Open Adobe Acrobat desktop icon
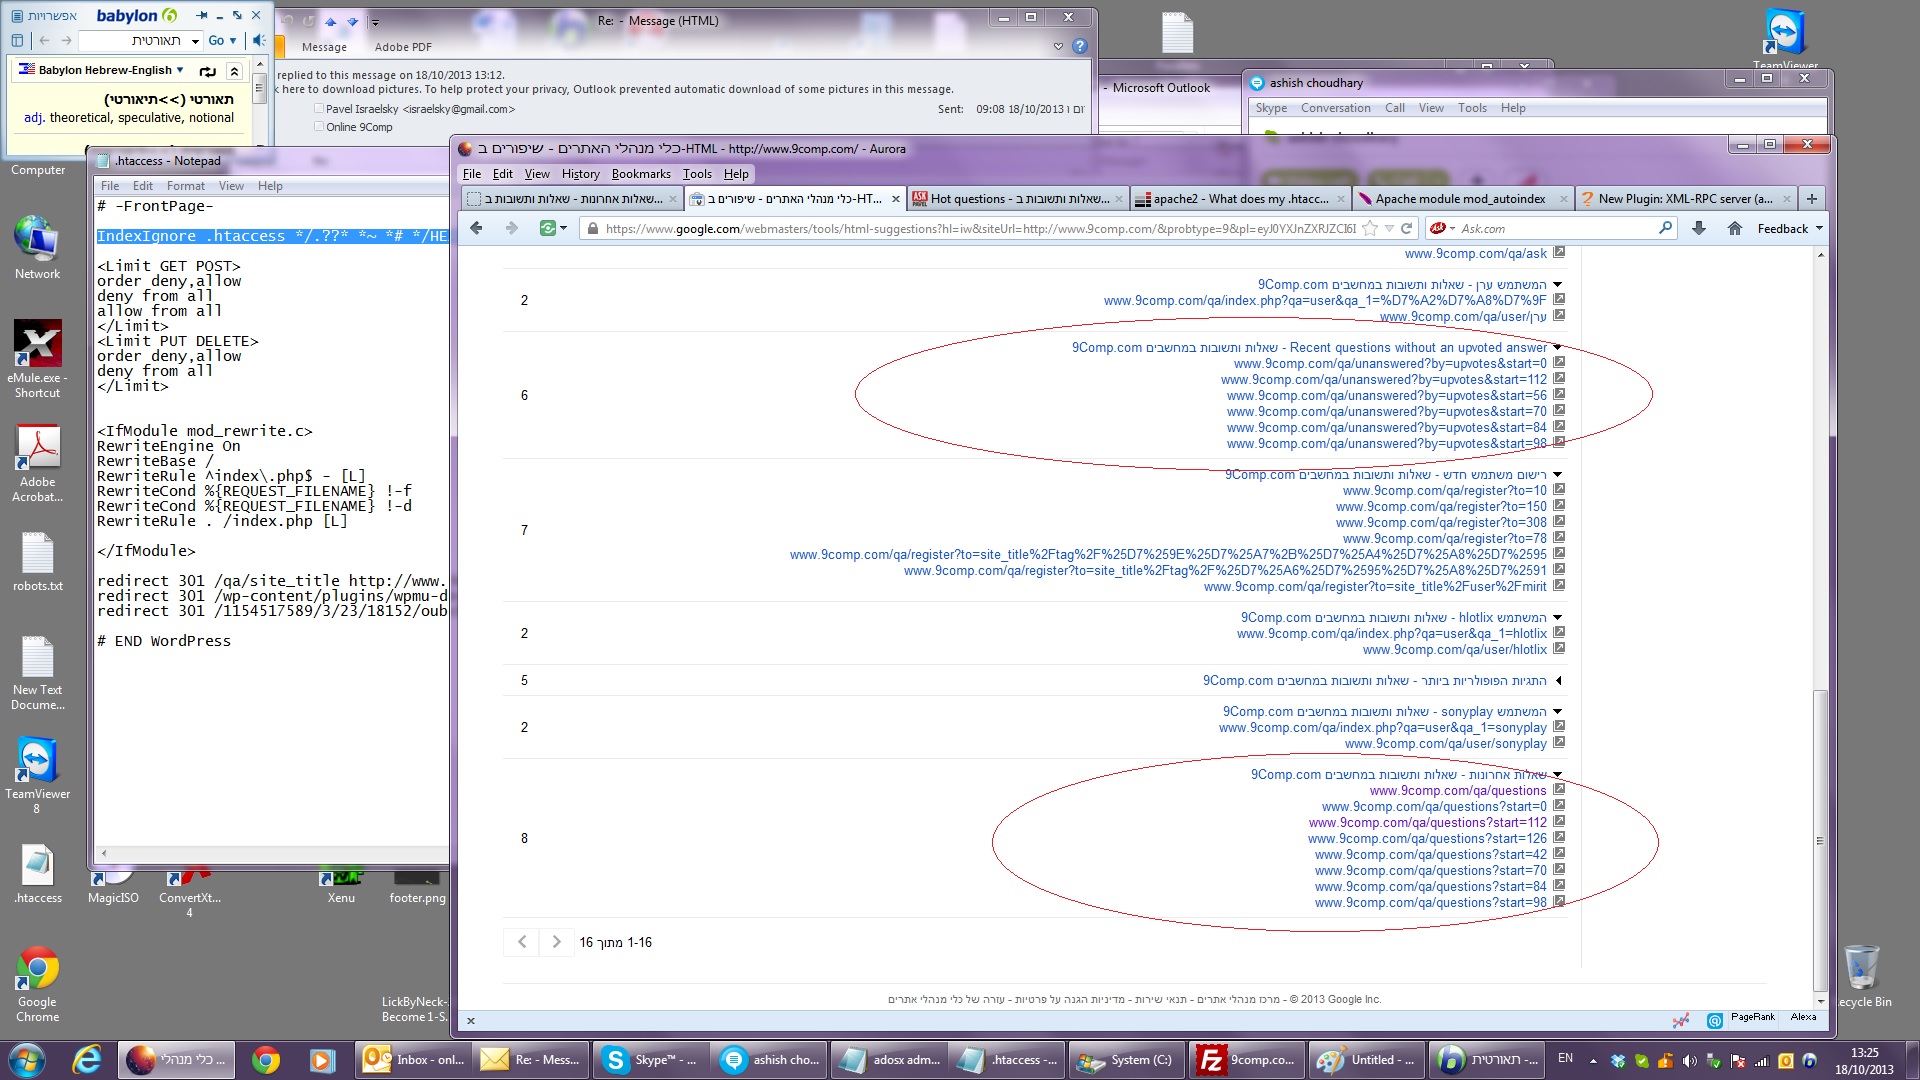Image resolution: width=1920 pixels, height=1080 pixels. click(37, 463)
